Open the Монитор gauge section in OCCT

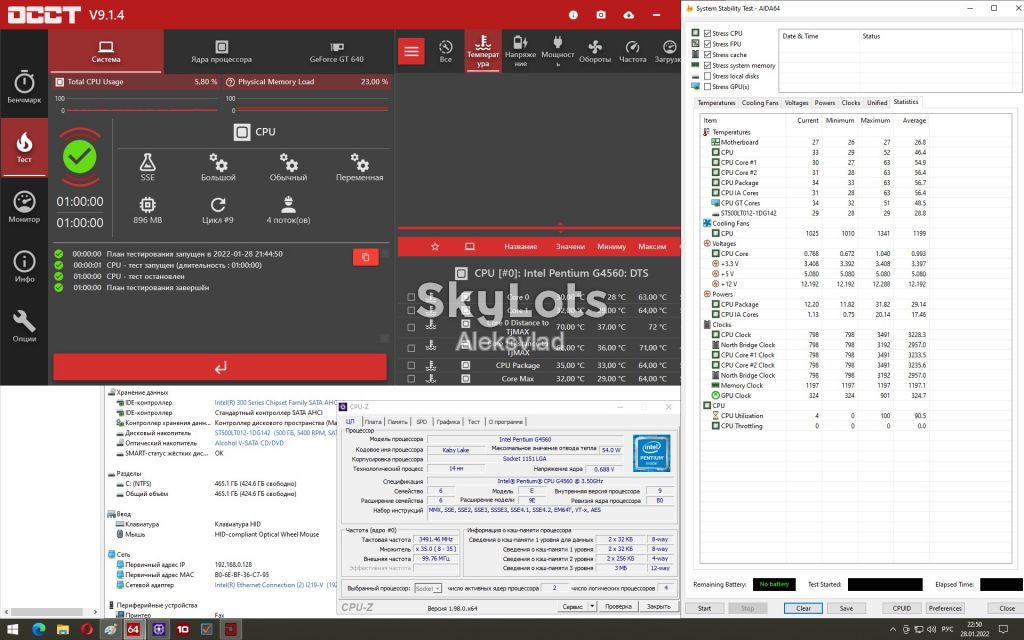[24, 207]
